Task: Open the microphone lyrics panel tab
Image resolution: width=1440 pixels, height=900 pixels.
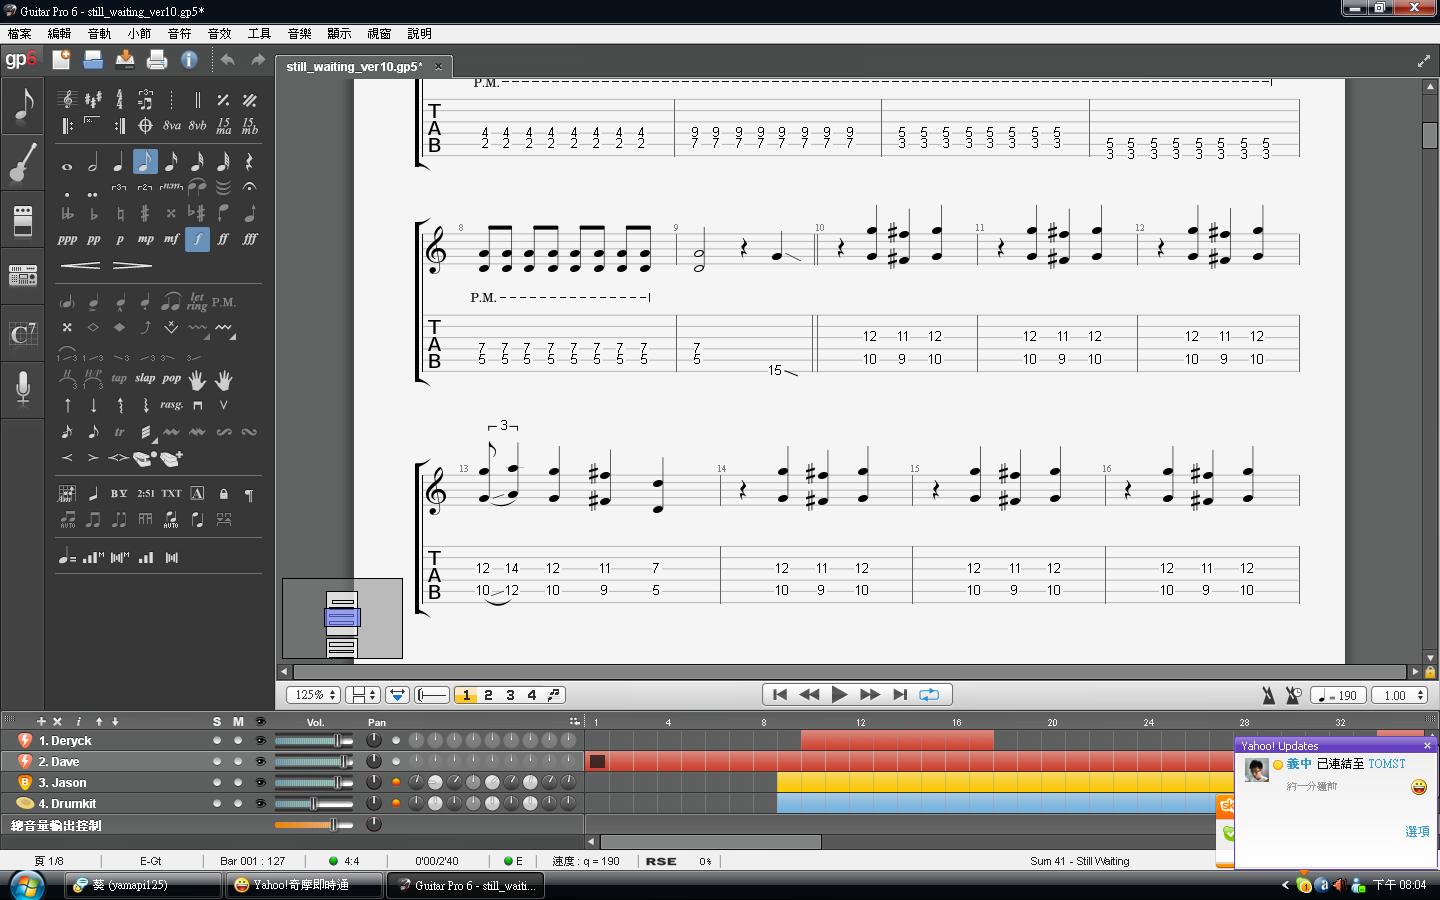Action: 22,388
